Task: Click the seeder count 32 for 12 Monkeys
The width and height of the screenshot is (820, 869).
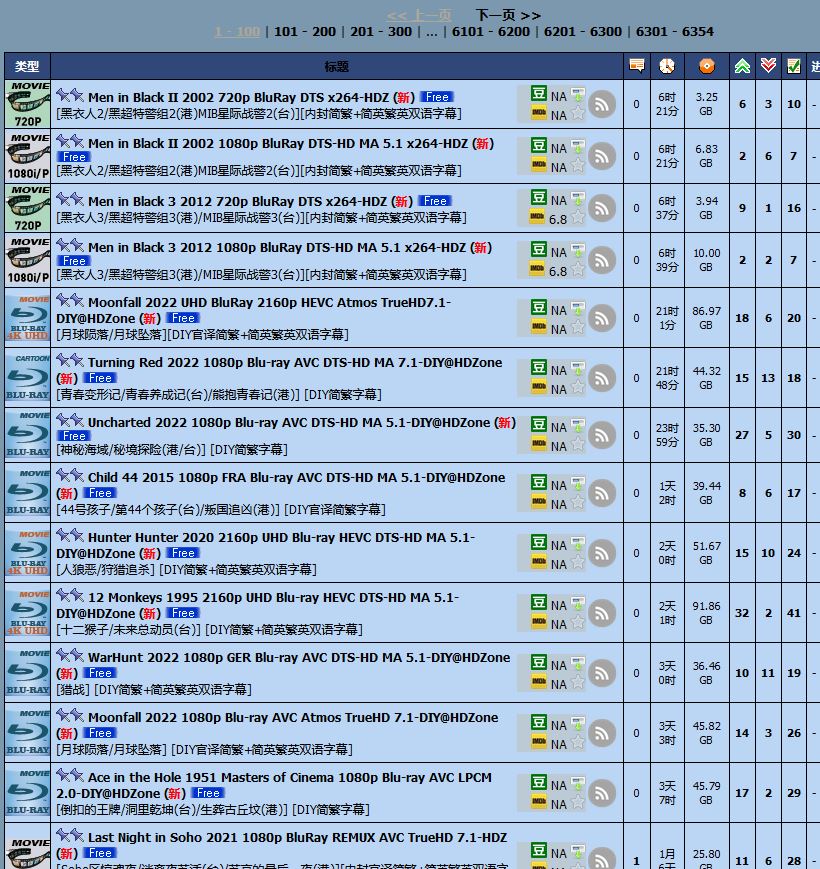Action: (x=742, y=613)
